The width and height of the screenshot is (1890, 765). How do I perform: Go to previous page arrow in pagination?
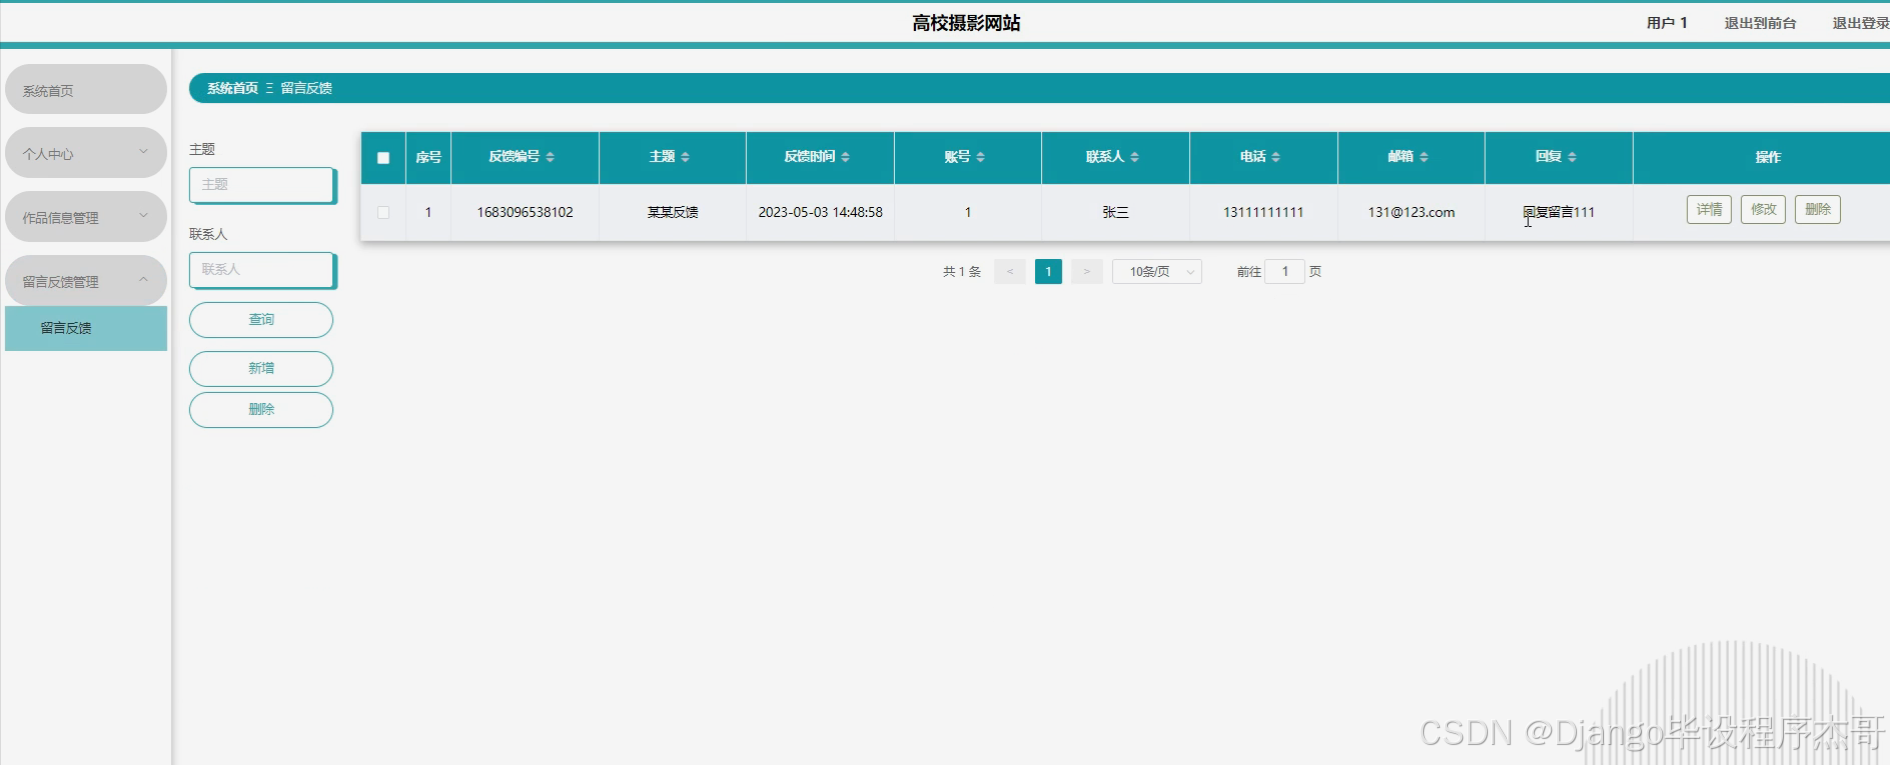pos(1010,272)
